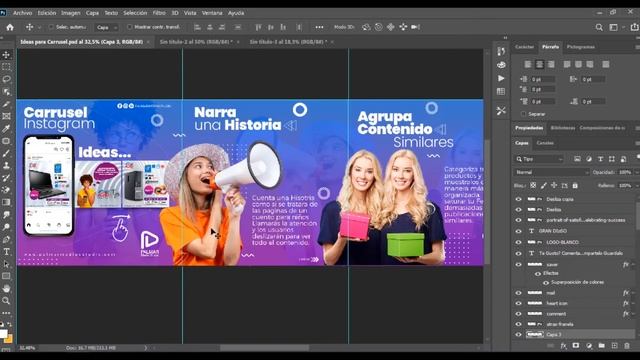Switch to the Bibliotecas tab
The image size is (640, 360).
point(562,128)
